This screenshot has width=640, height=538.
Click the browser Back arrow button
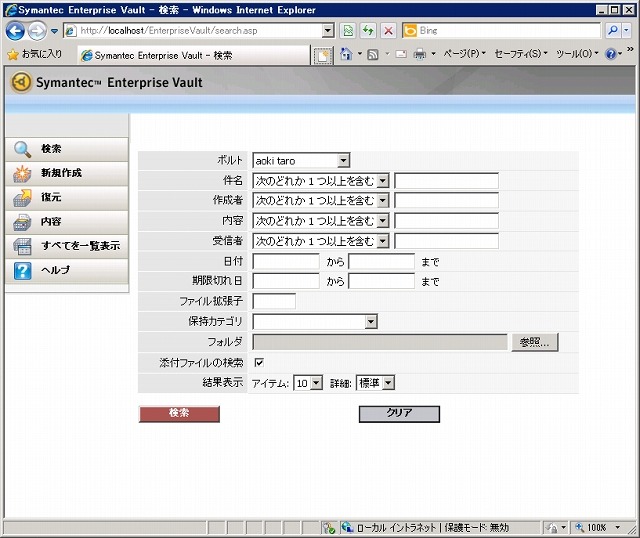[x=15, y=31]
